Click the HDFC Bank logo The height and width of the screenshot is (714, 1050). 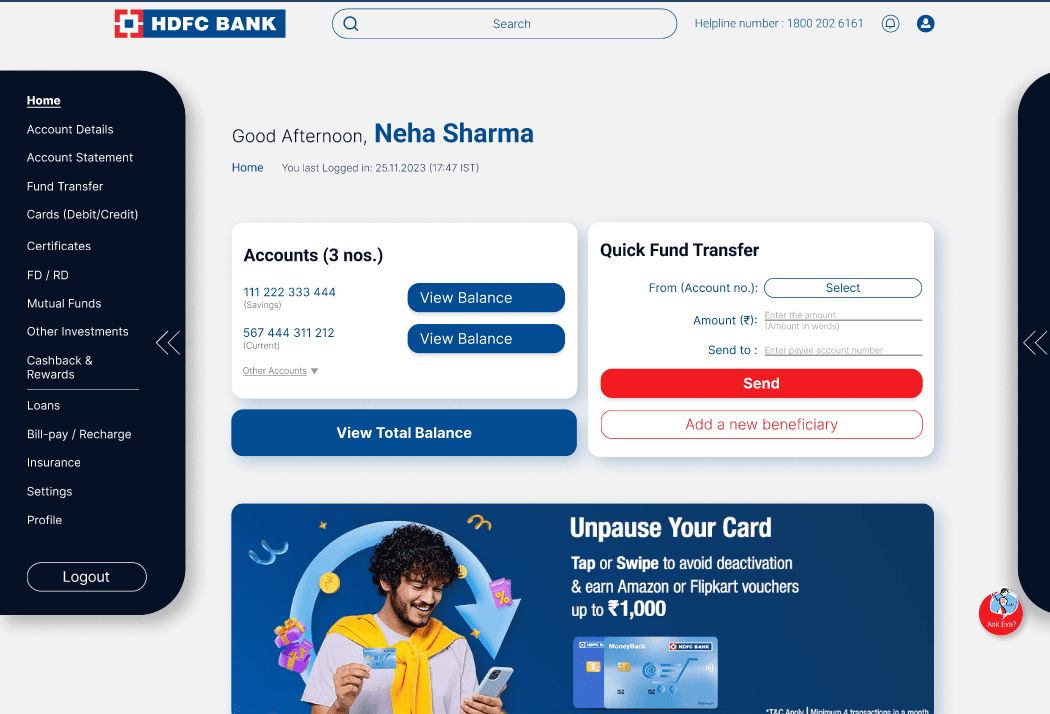pos(200,23)
